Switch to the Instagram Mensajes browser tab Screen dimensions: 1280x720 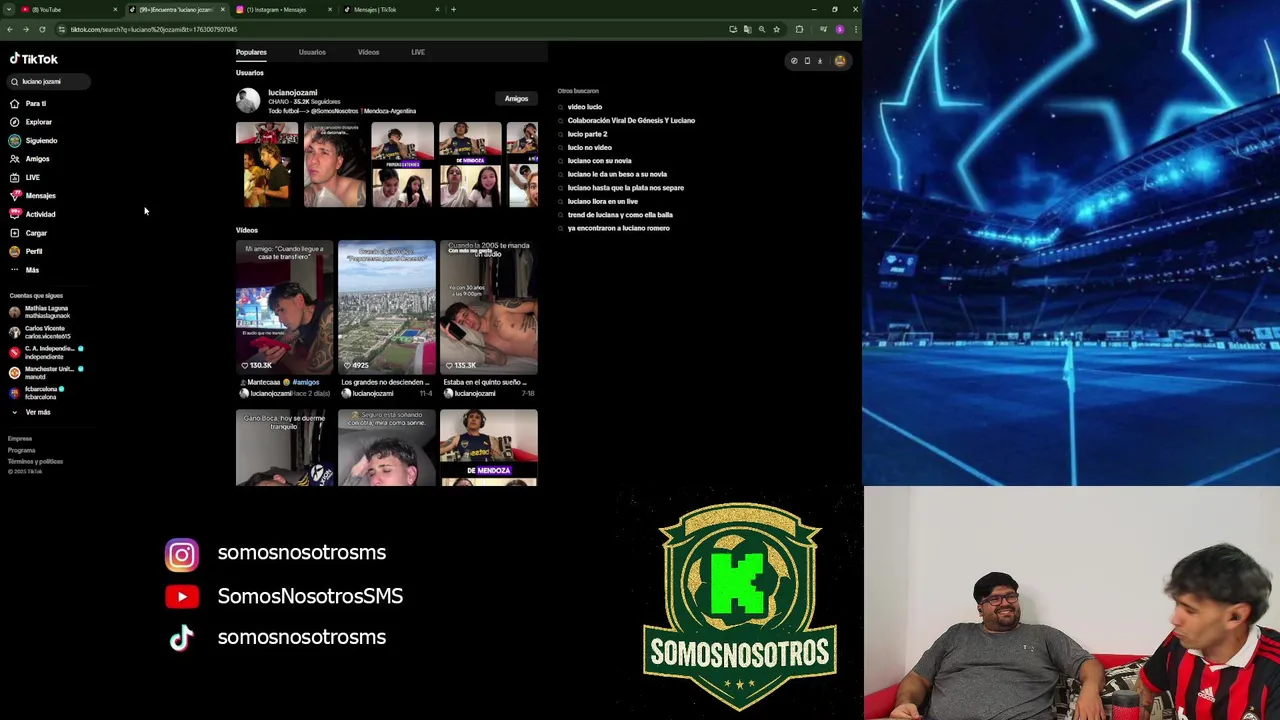(x=284, y=9)
